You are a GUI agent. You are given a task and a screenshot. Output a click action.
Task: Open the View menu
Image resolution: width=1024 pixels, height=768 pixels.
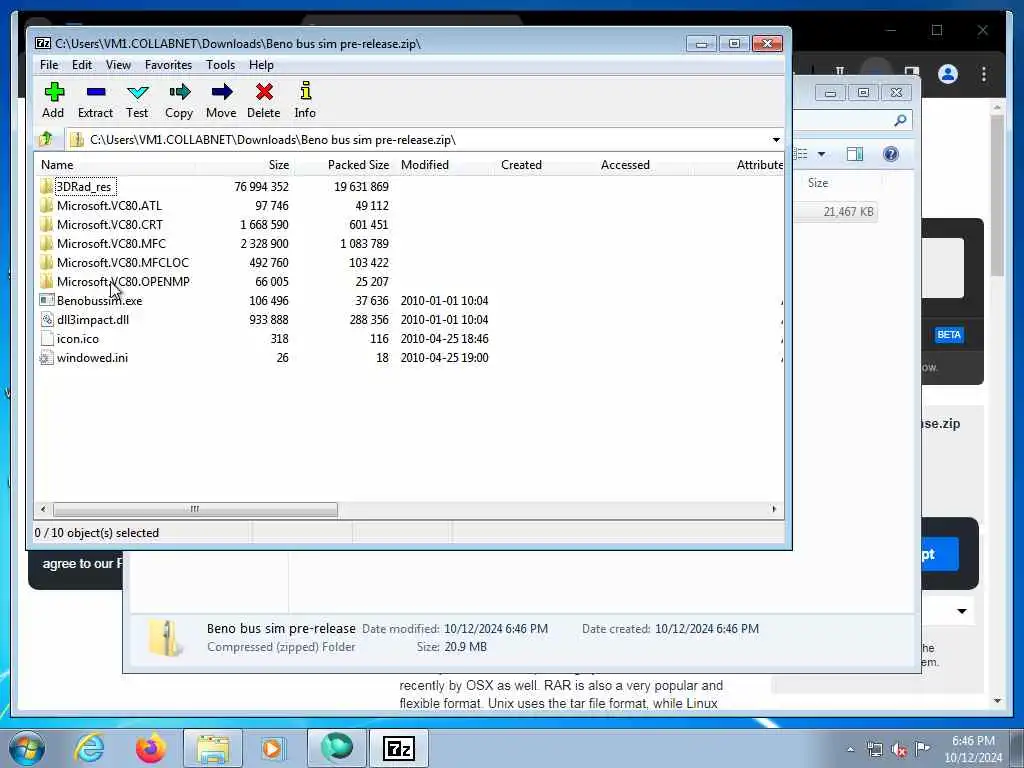(118, 65)
